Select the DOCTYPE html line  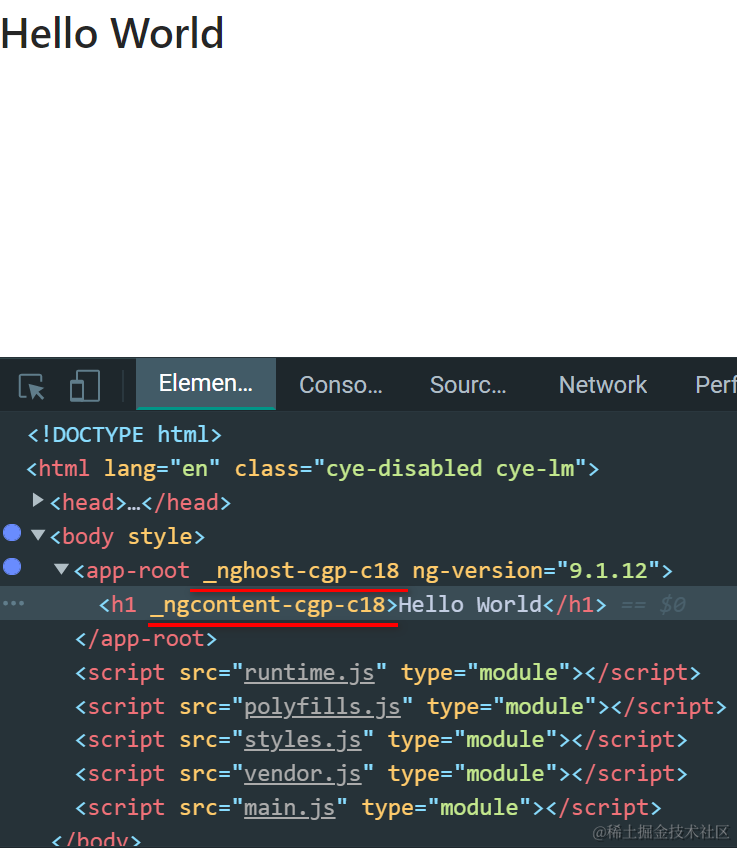click(124, 435)
